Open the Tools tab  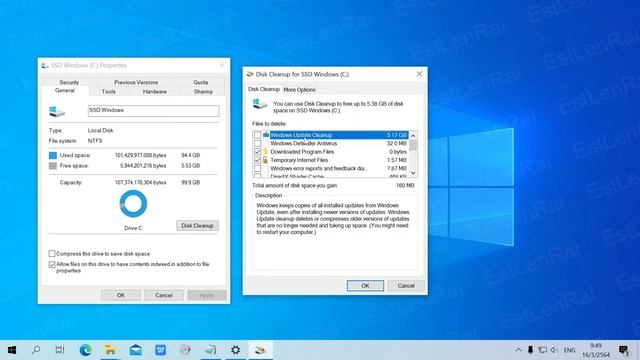[109, 91]
